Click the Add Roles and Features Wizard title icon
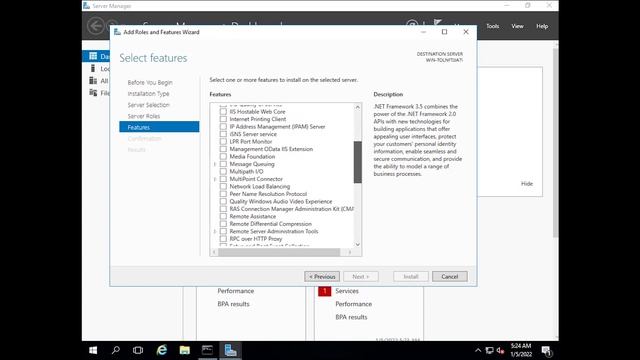 point(117,32)
